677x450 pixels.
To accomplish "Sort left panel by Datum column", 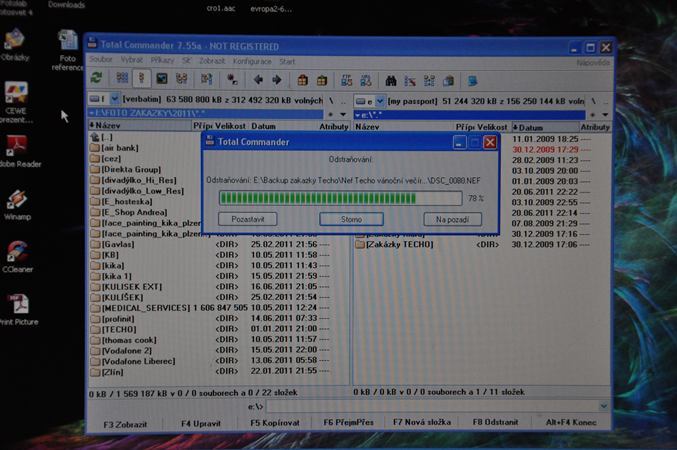I will point(284,126).
